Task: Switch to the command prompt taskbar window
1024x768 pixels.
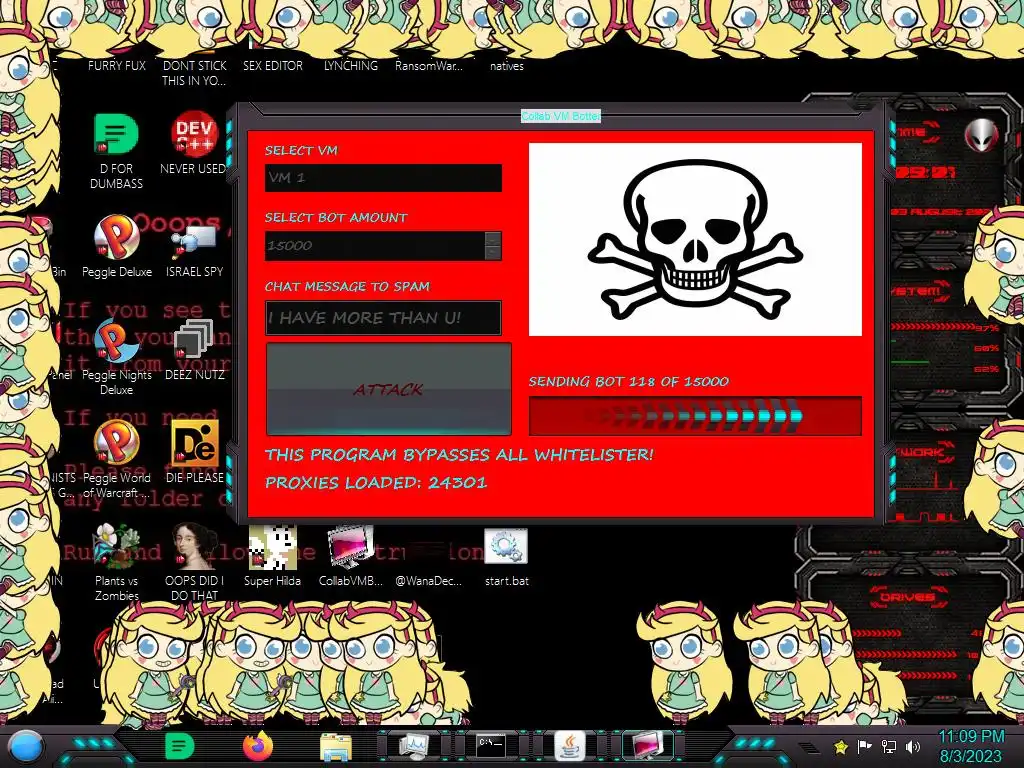Action: pyautogui.click(x=490, y=746)
